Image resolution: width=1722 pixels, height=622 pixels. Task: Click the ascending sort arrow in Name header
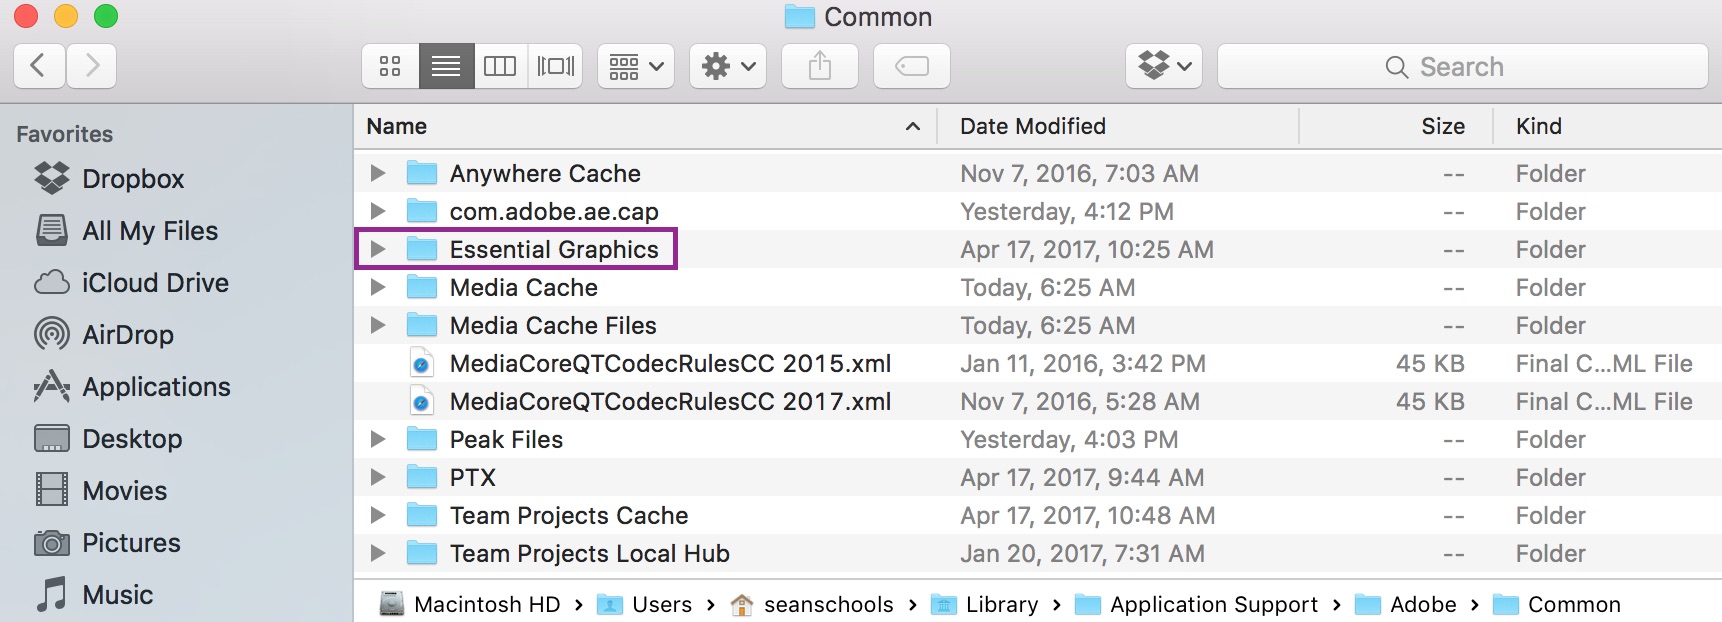pos(913,126)
